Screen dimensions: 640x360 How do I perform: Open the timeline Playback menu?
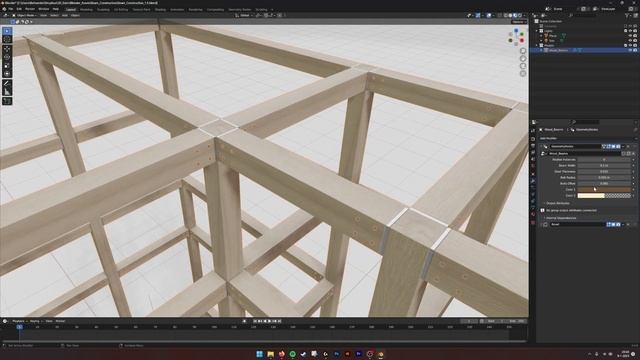(x=18, y=321)
